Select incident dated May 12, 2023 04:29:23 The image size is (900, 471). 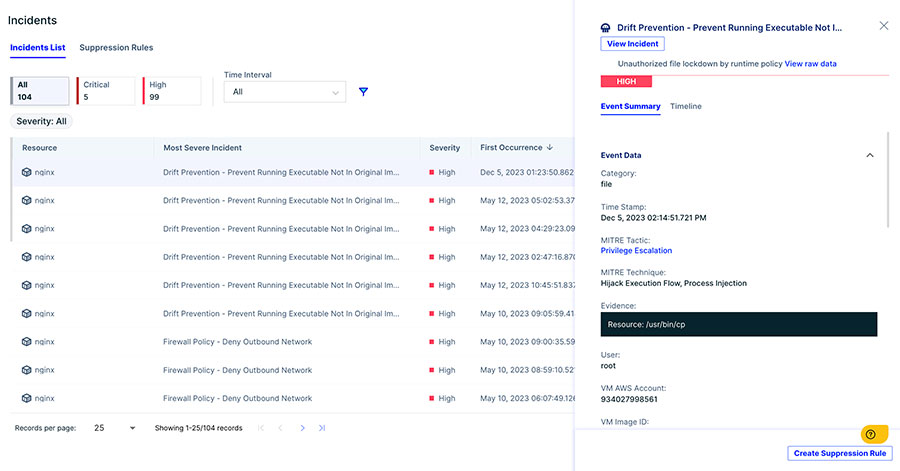point(293,228)
